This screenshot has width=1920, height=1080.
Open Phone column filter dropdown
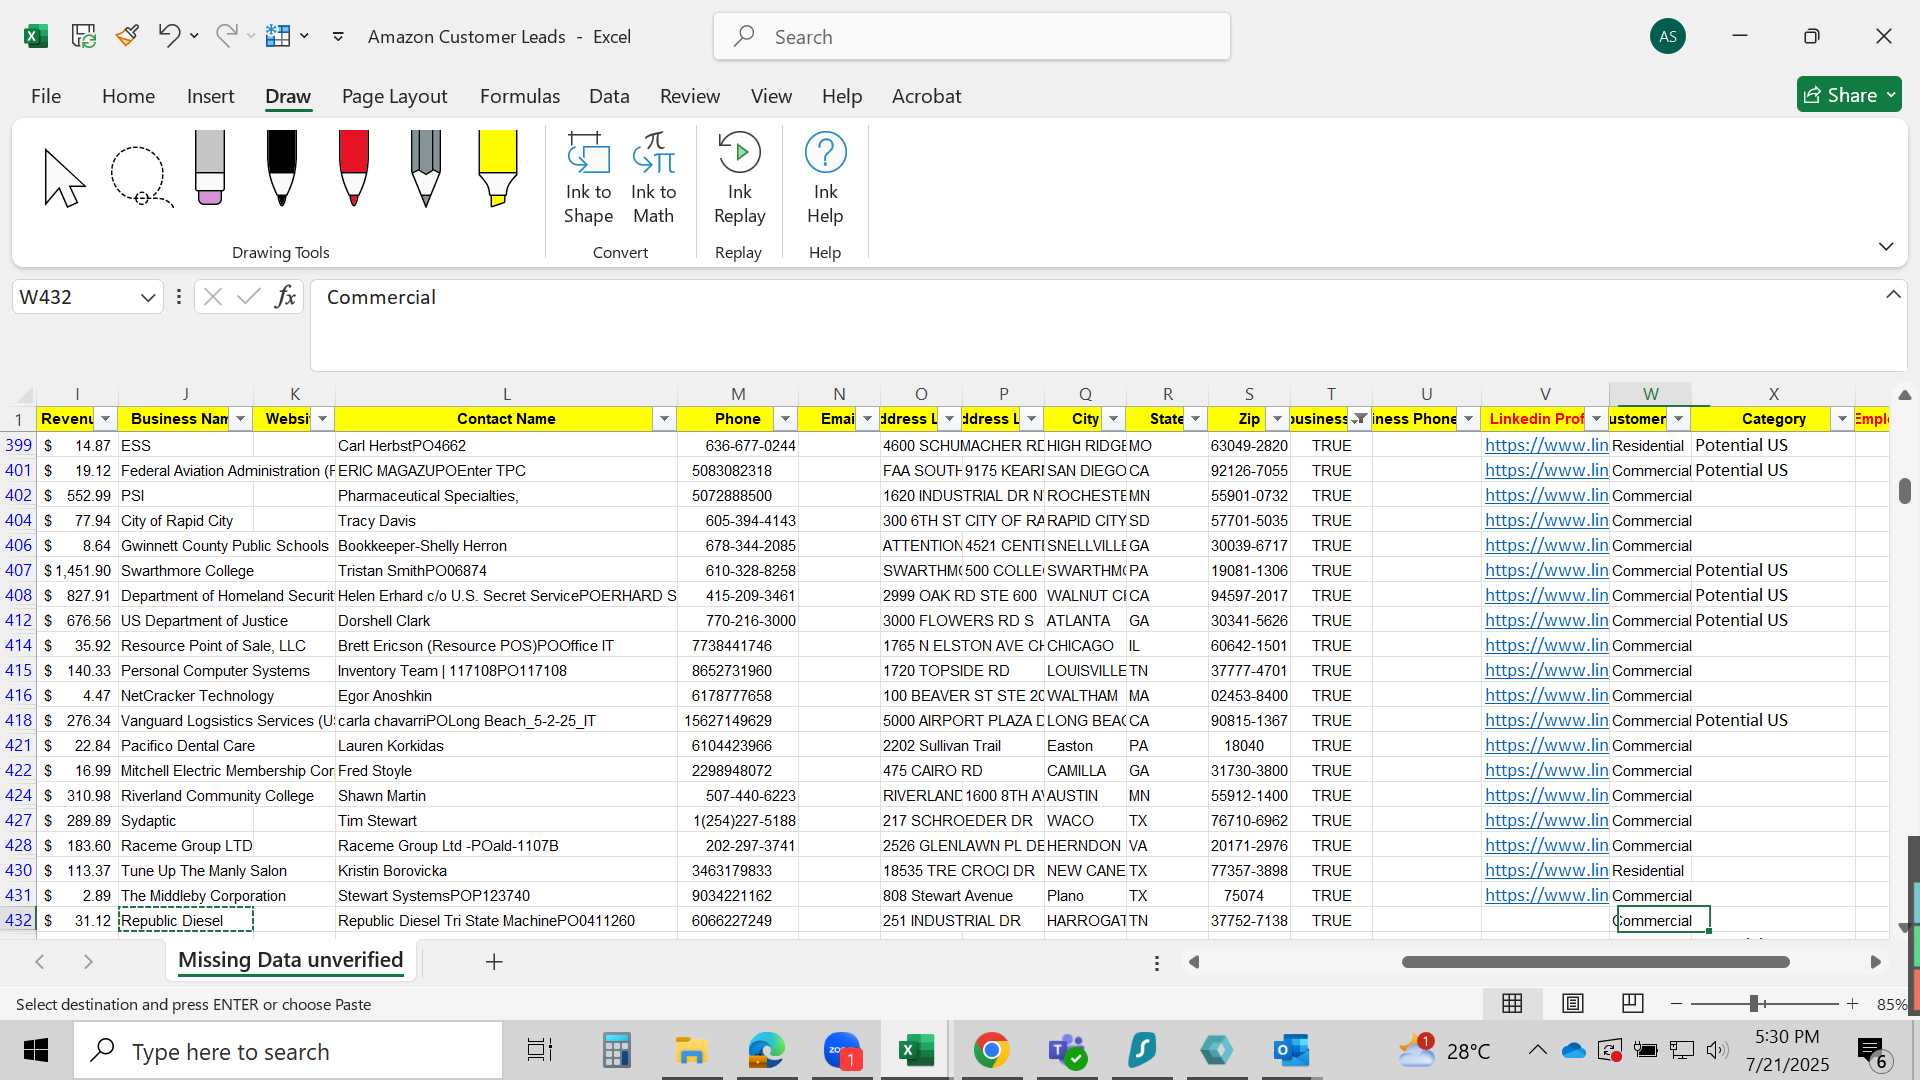pos(785,419)
